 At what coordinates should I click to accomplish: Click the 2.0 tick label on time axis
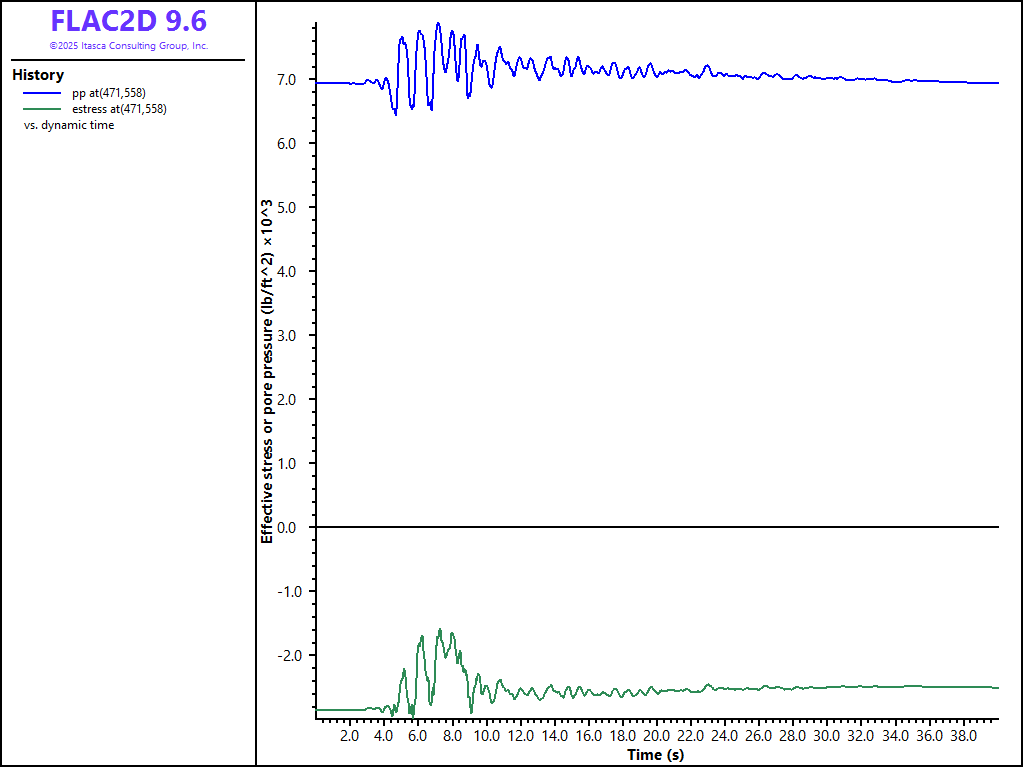350,736
